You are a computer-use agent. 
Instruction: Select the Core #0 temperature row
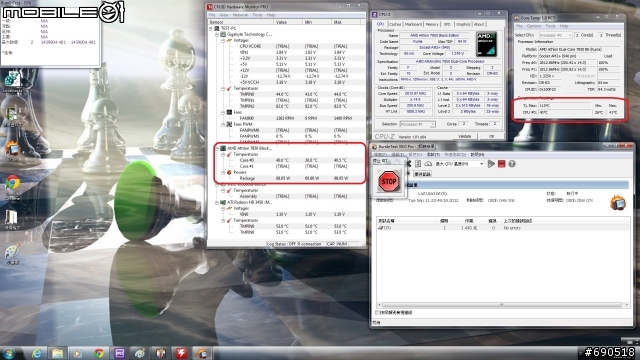pos(287,160)
